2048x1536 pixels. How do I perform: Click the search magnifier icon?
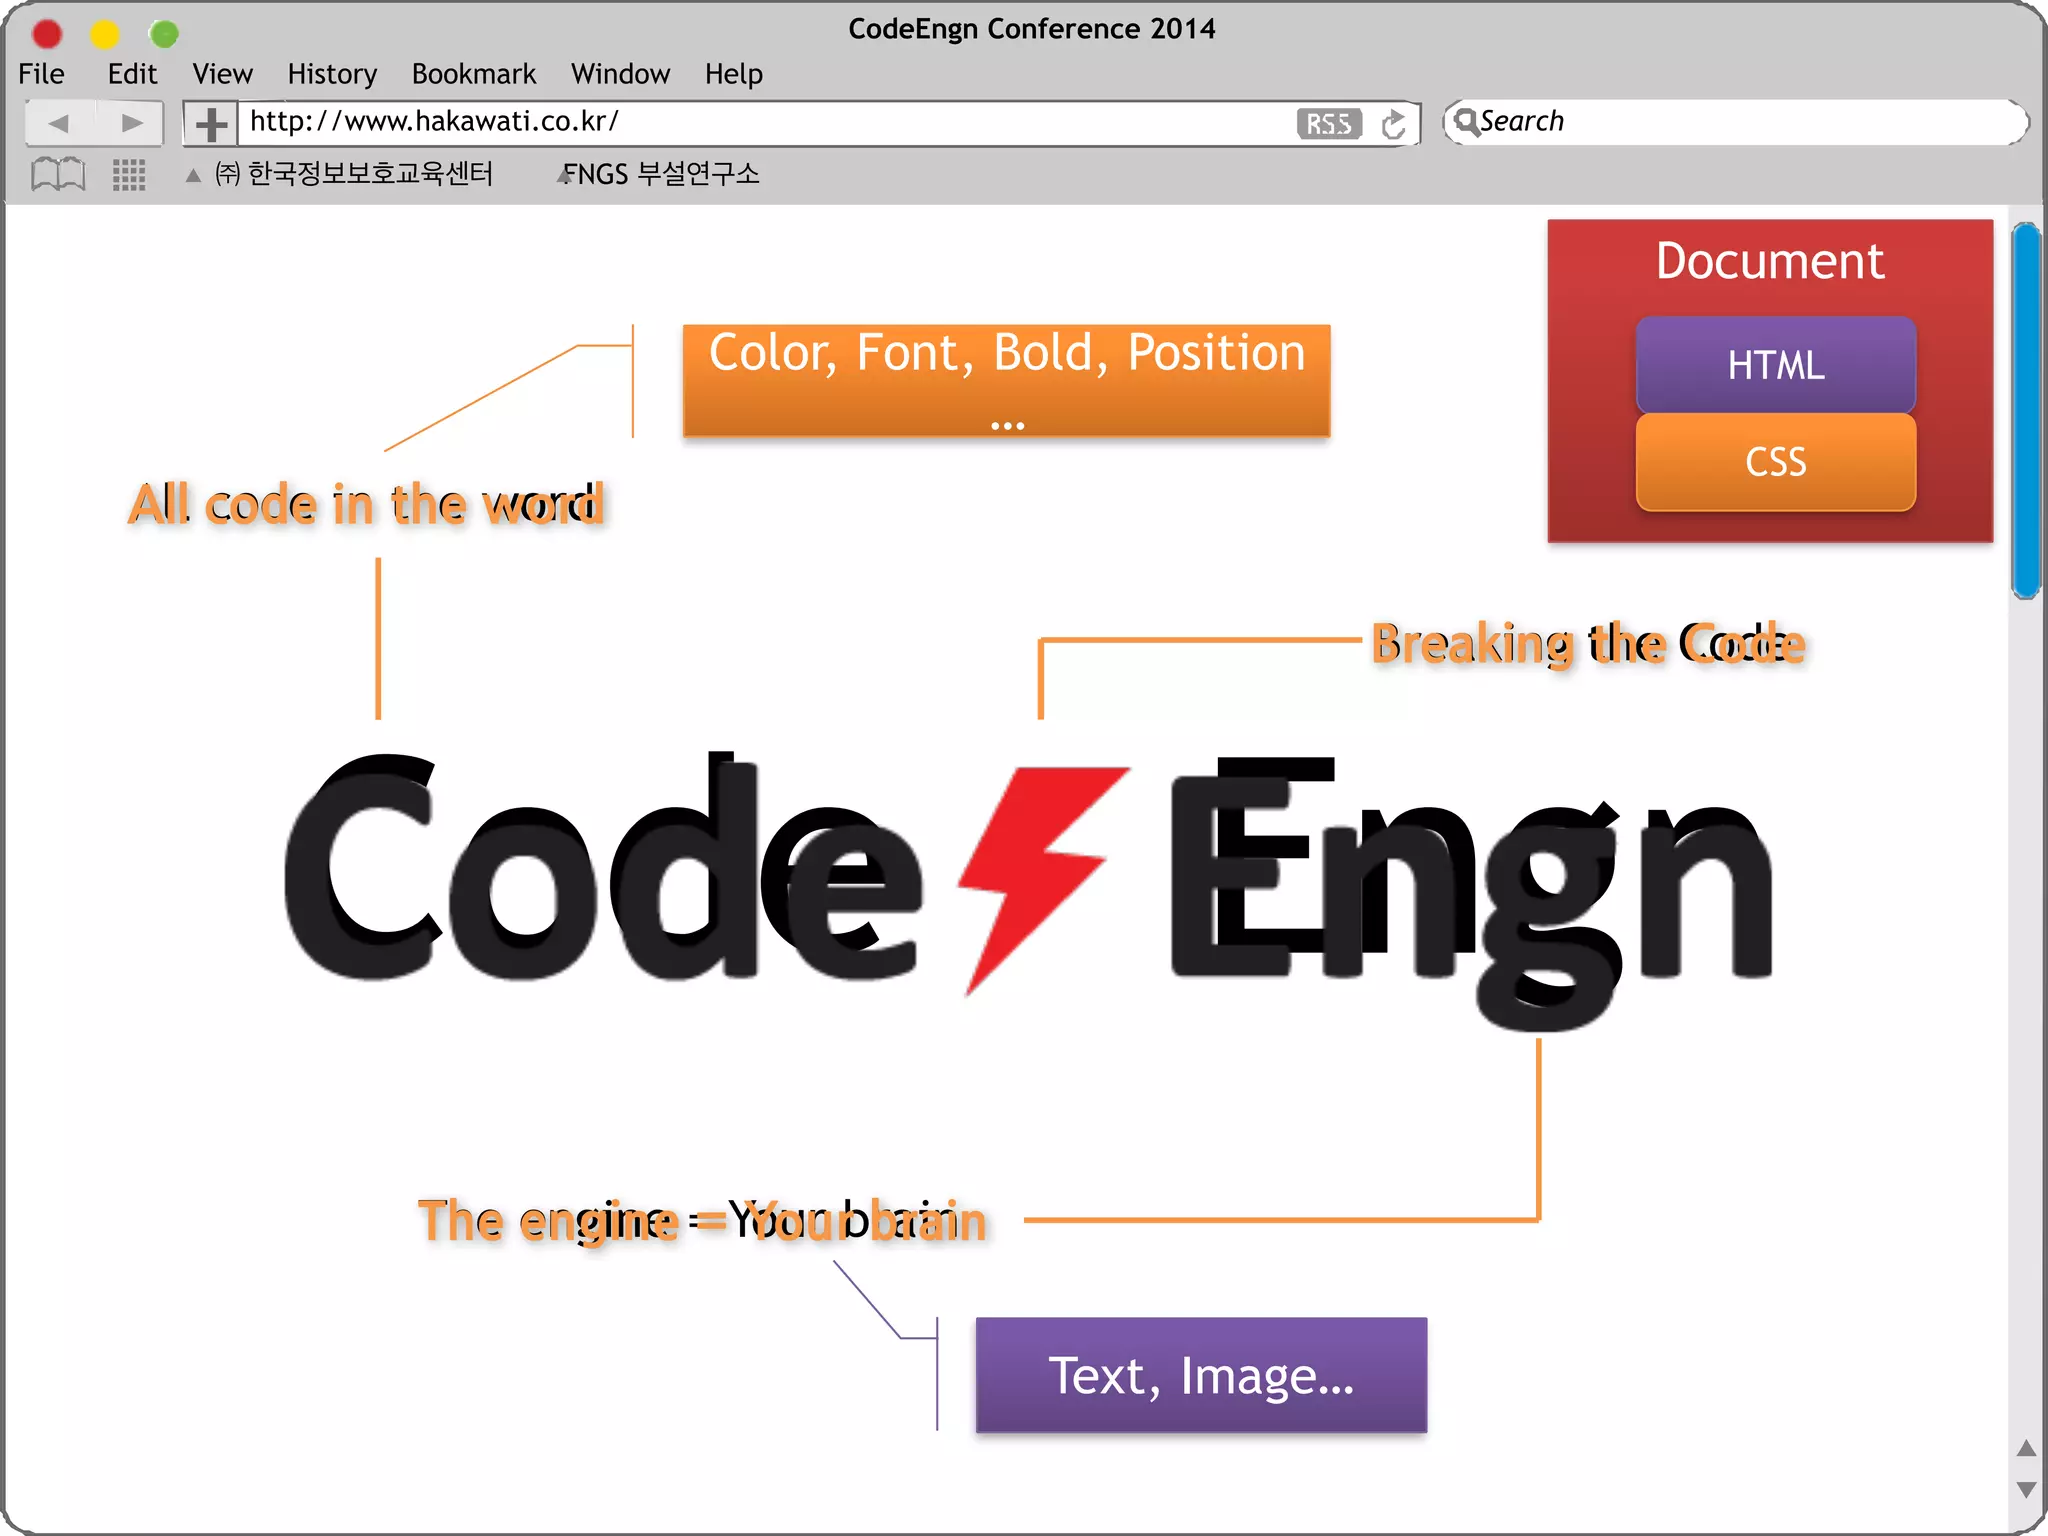[x=1465, y=122]
